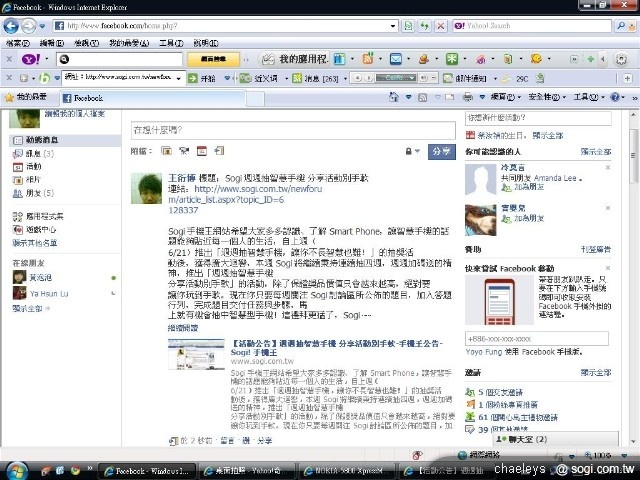The height and width of the screenshot is (480, 640).
Task: Open the 安全性(S) command bar dropdown
Action: [x=547, y=97]
